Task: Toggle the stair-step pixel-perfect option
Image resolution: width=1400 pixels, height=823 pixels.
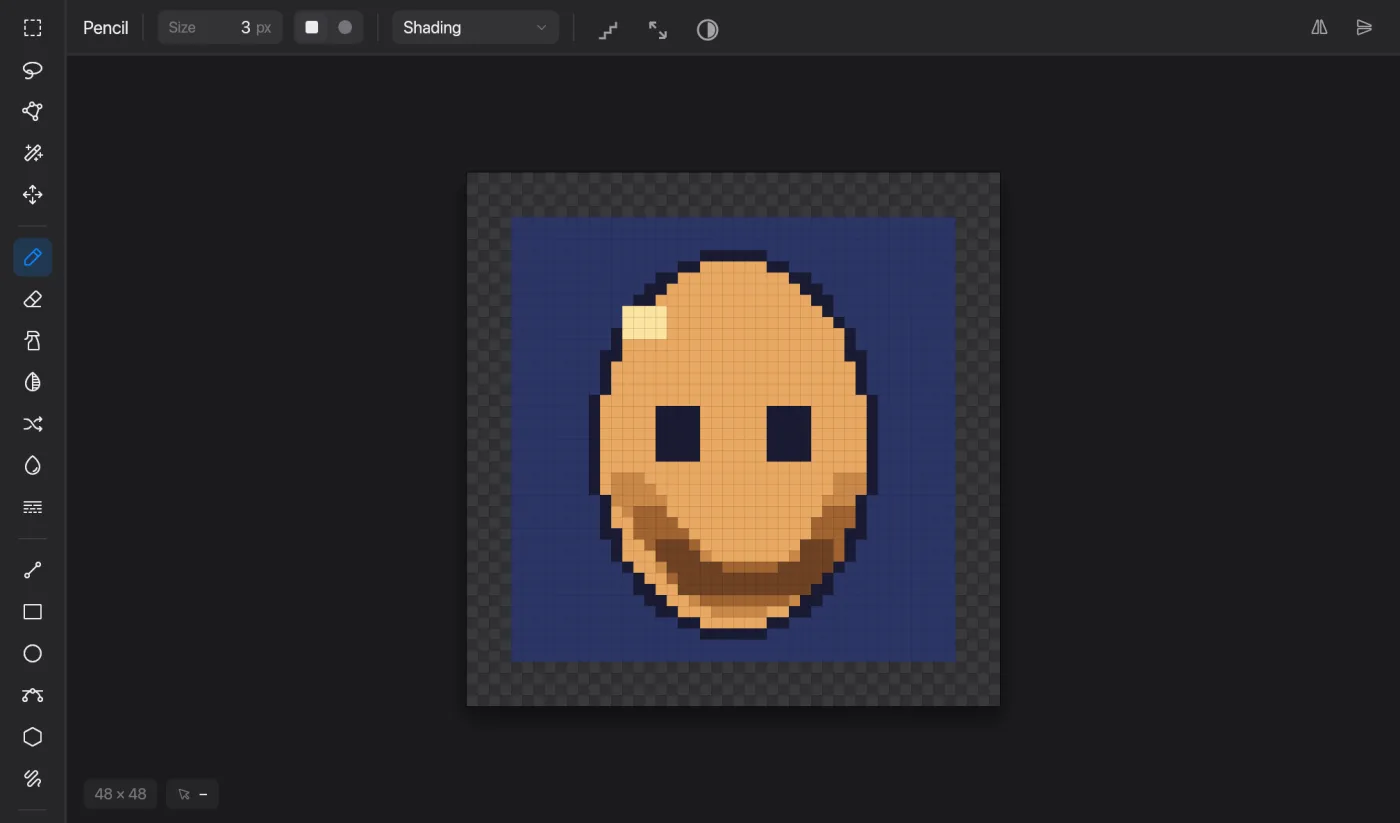Action: coord(608,30)
